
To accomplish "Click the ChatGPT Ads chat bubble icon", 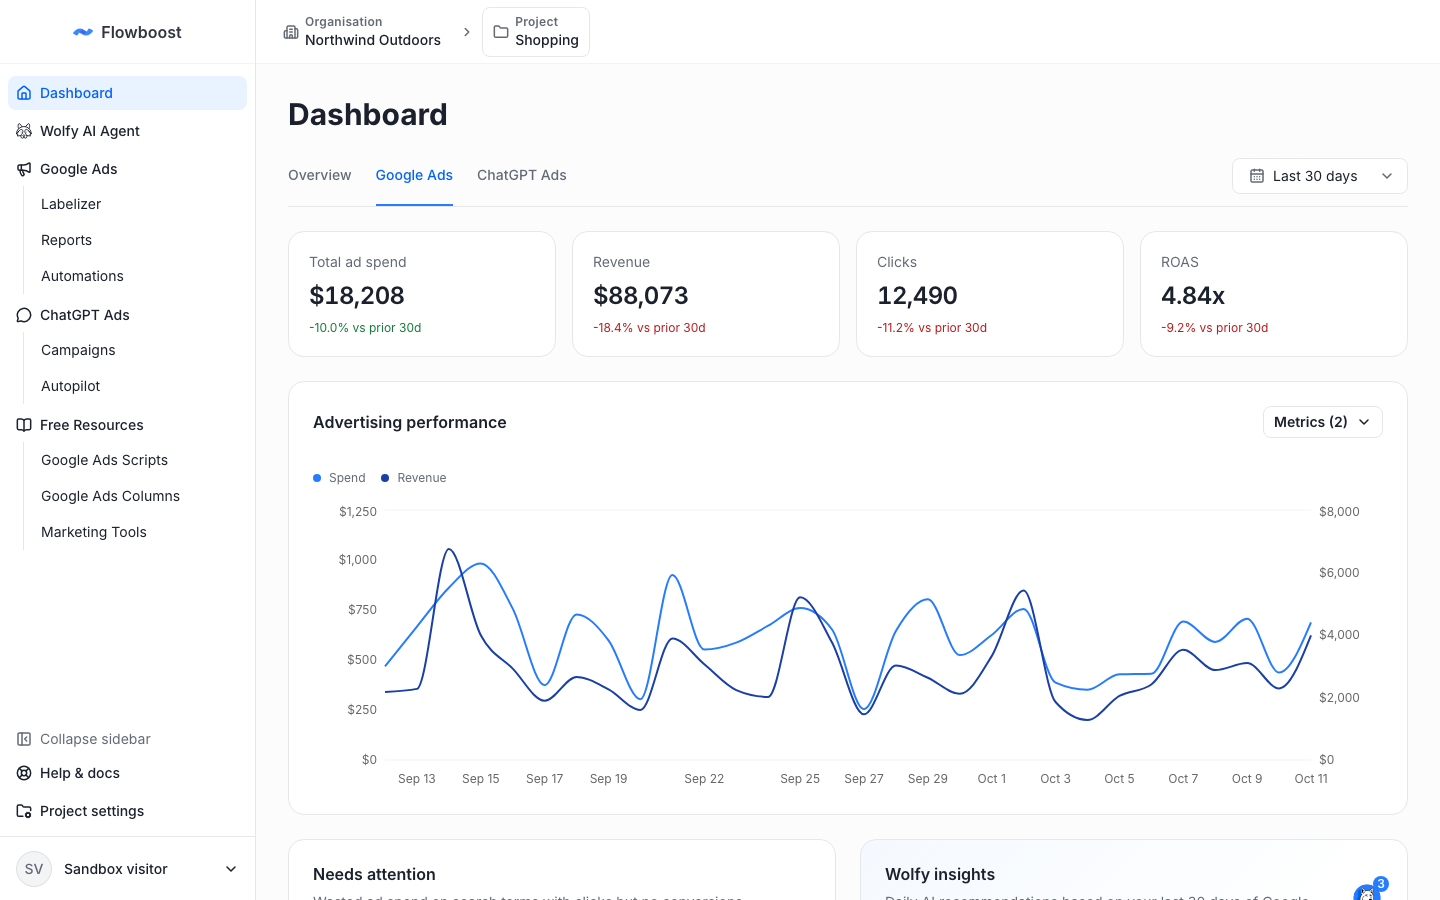I will coord(24,315).
